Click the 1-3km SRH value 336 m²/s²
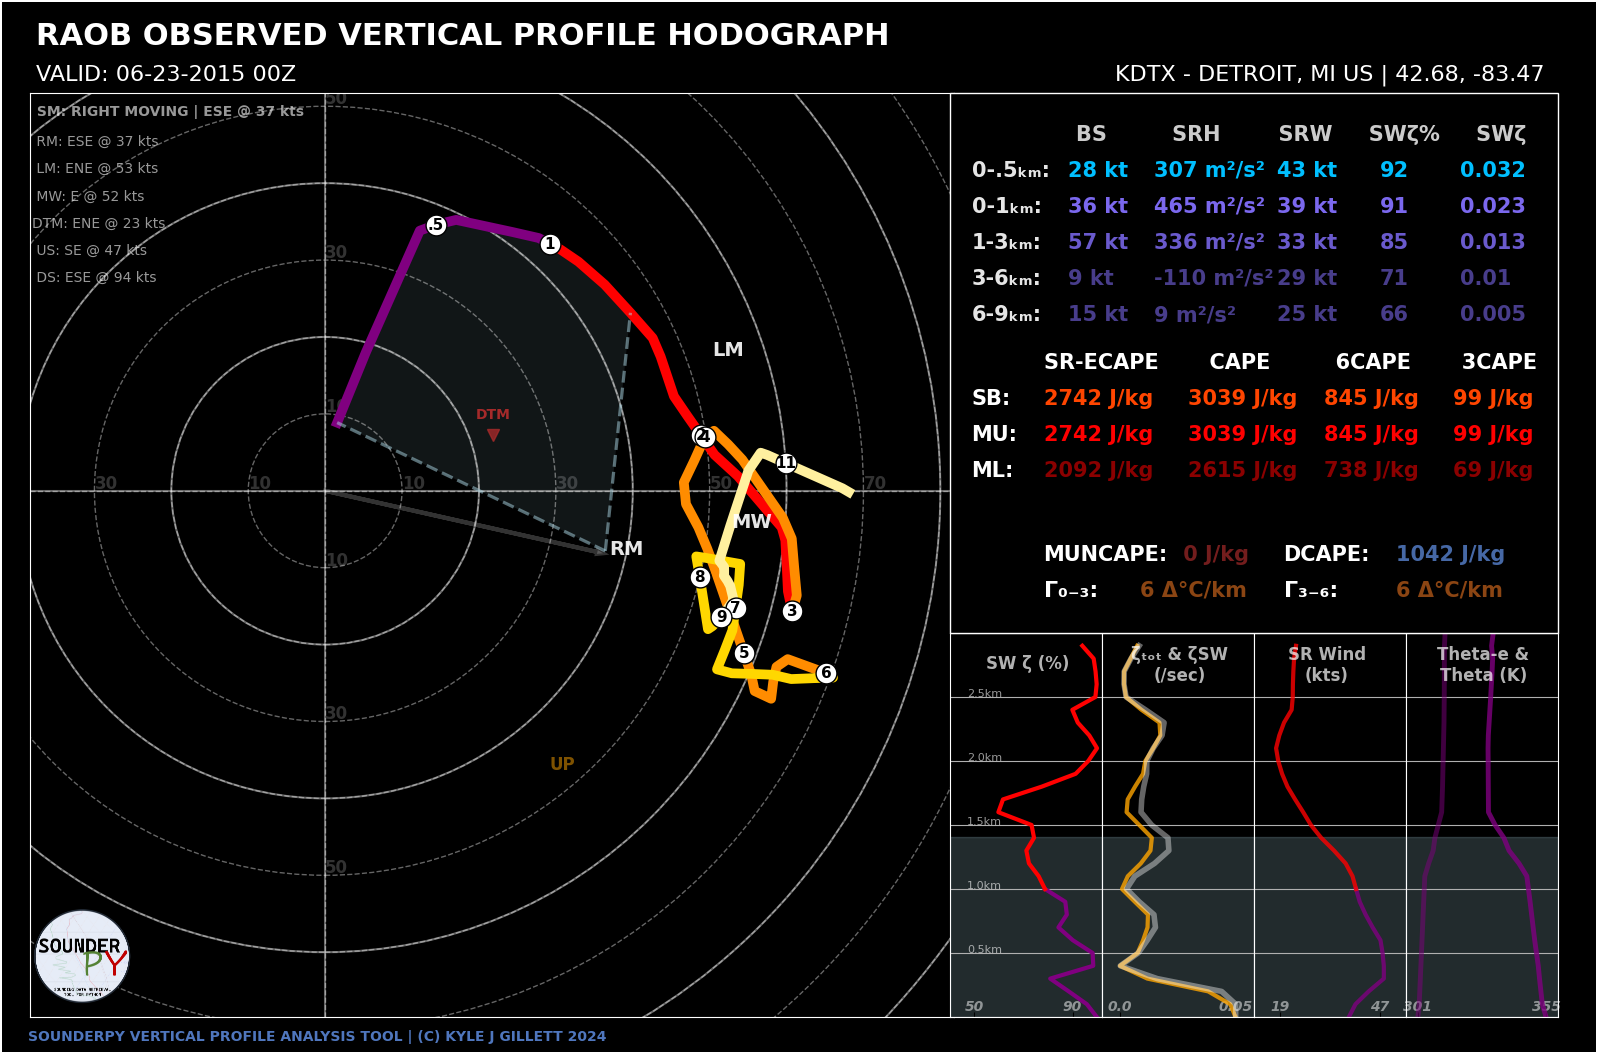Screen dimensions: 1597x1054 (1209, 242)
